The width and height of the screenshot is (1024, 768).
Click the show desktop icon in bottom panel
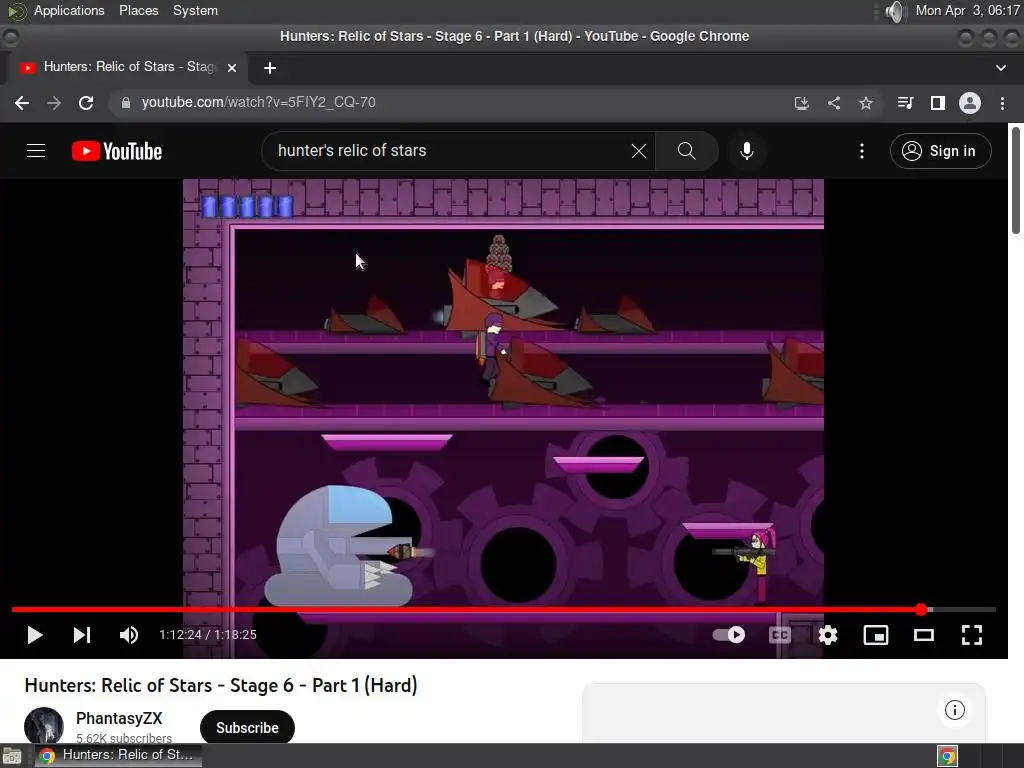[x=12, y=756]
